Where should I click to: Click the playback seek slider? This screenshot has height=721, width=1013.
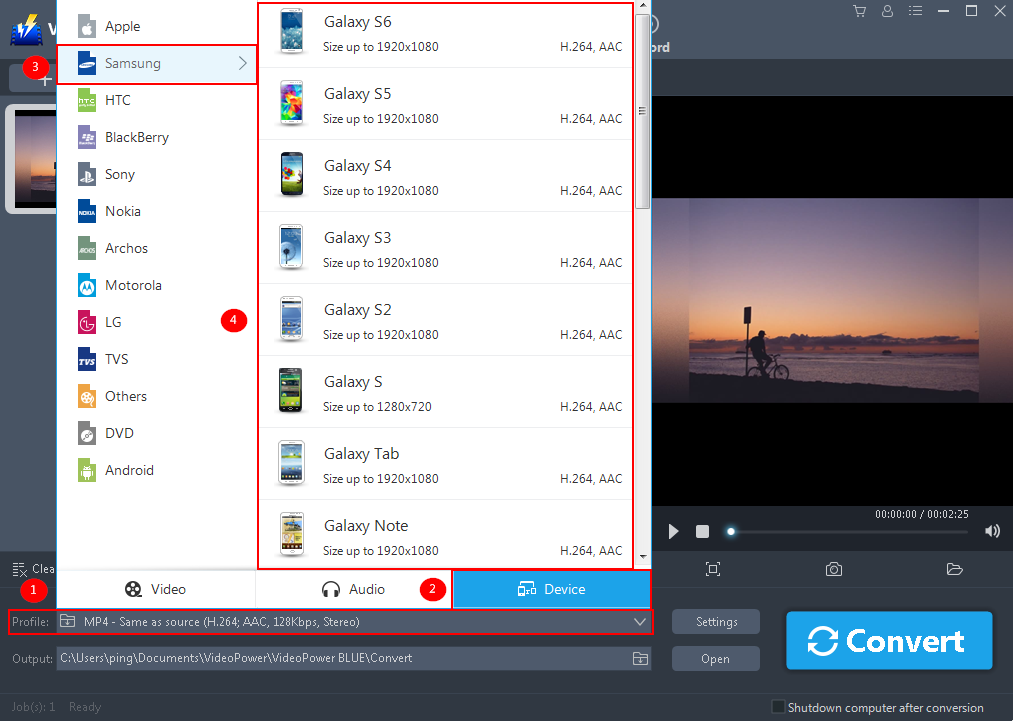(x=848, y=532)
